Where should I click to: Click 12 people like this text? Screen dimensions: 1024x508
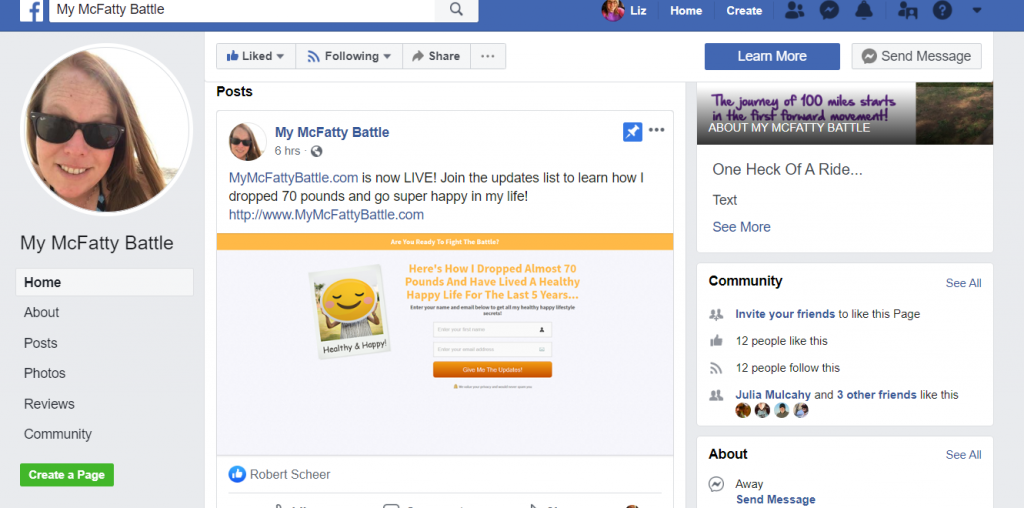(781, 341)
